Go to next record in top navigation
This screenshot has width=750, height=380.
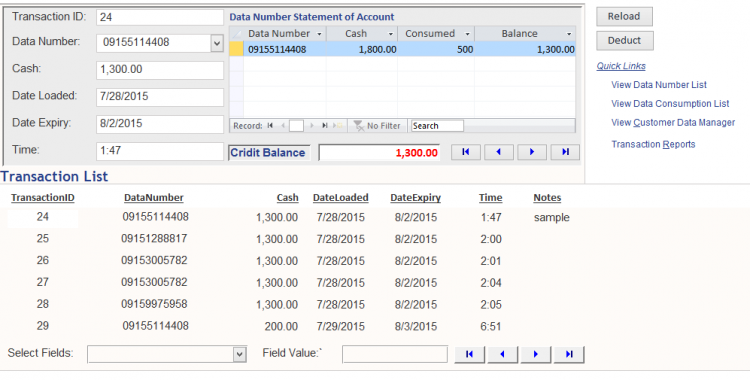pyautogui.click(x=532, y=152)
